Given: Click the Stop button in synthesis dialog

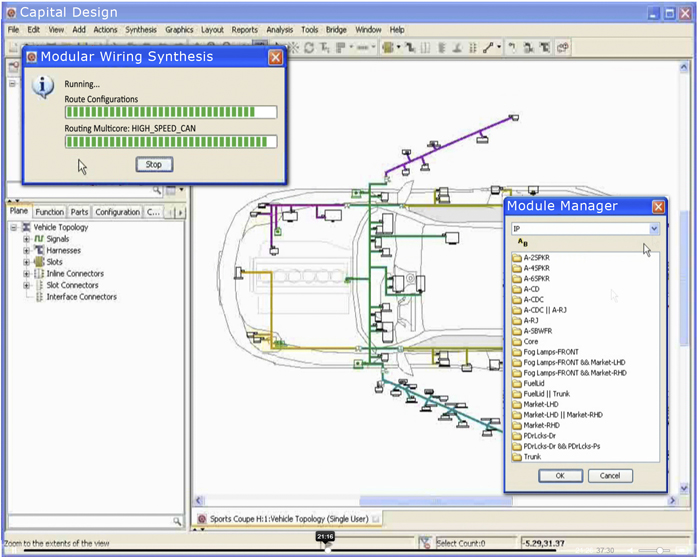Looking at the screenshot, I should click(154, 164).
